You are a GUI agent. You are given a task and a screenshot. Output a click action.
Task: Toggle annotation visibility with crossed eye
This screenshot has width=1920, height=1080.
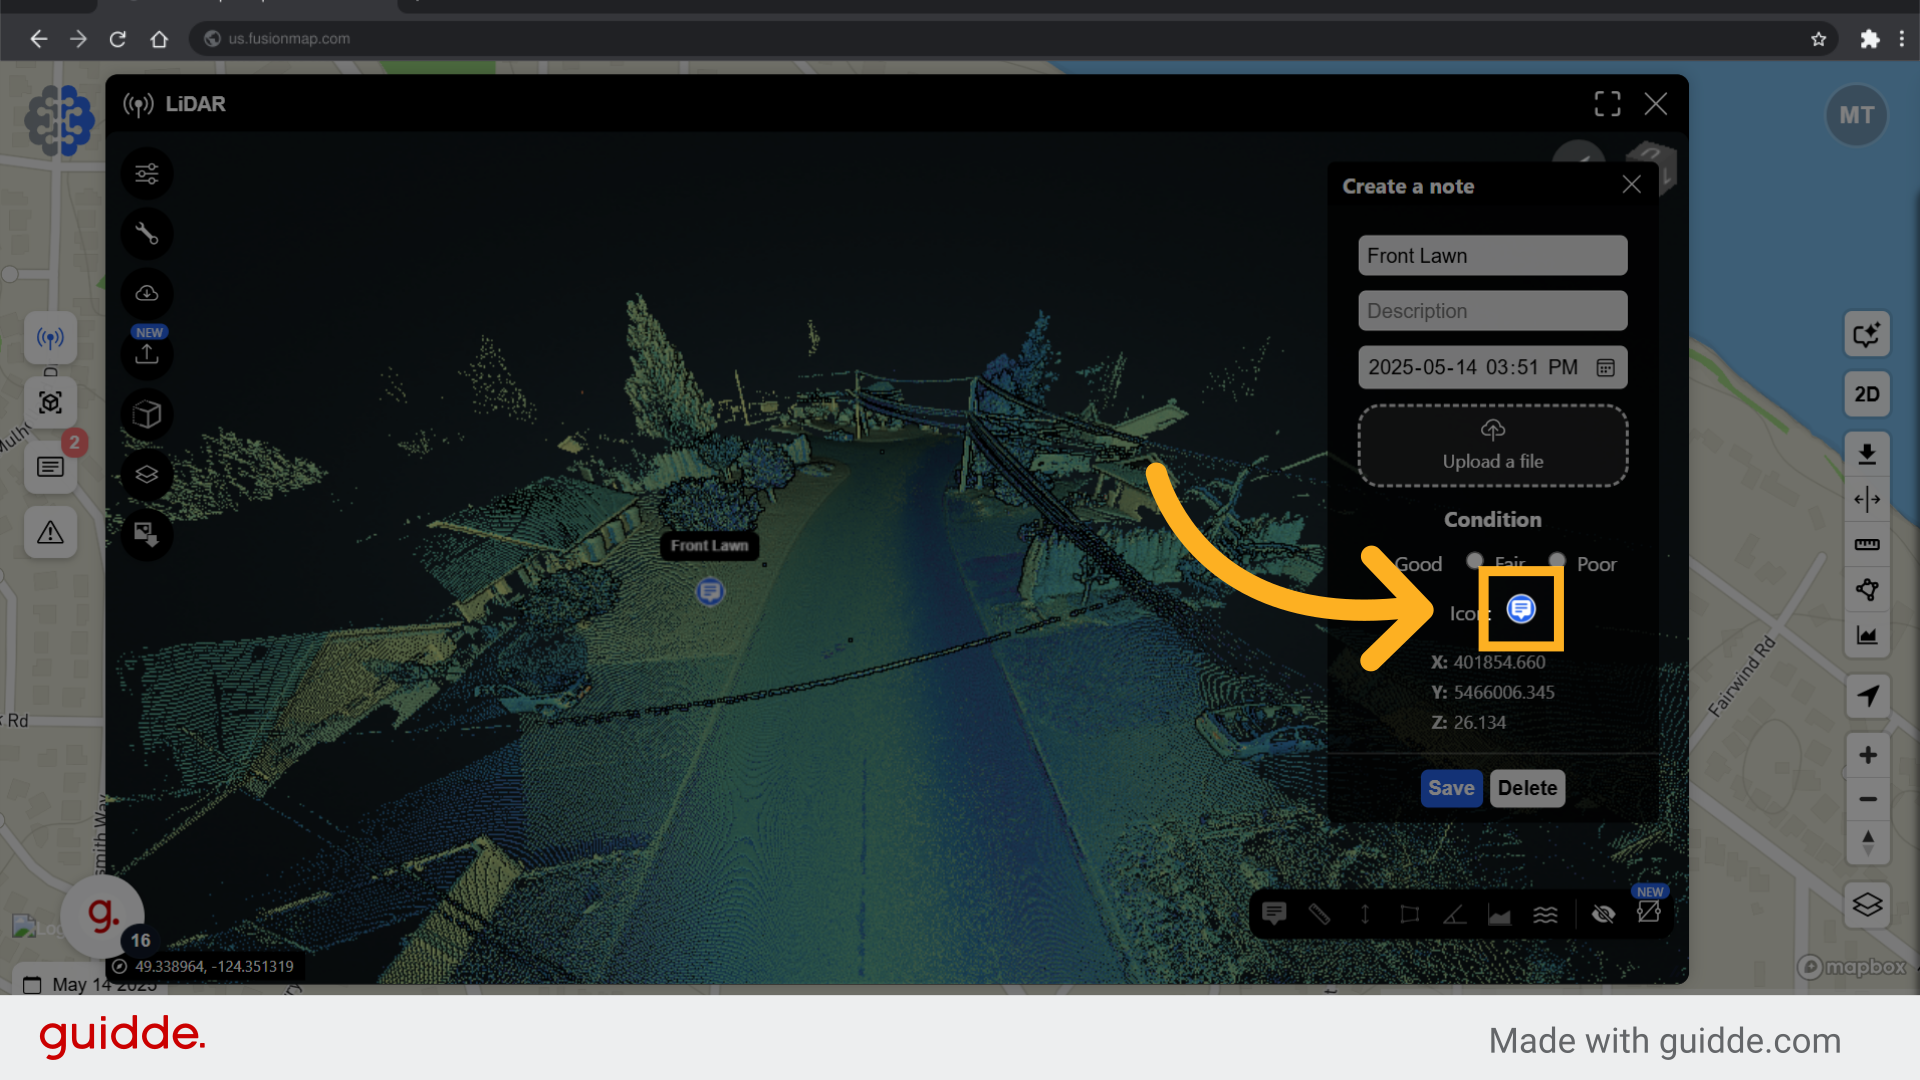1603,913
